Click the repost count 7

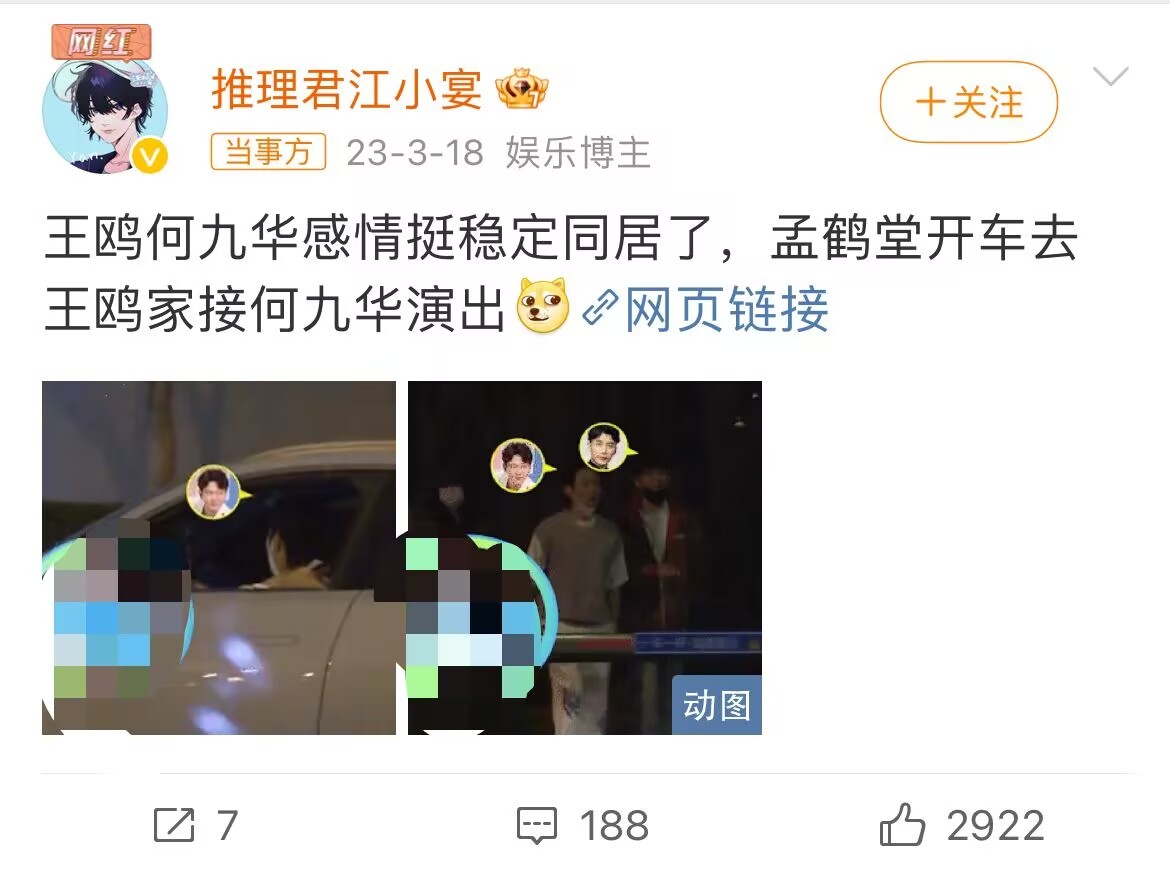click(227, 826)
